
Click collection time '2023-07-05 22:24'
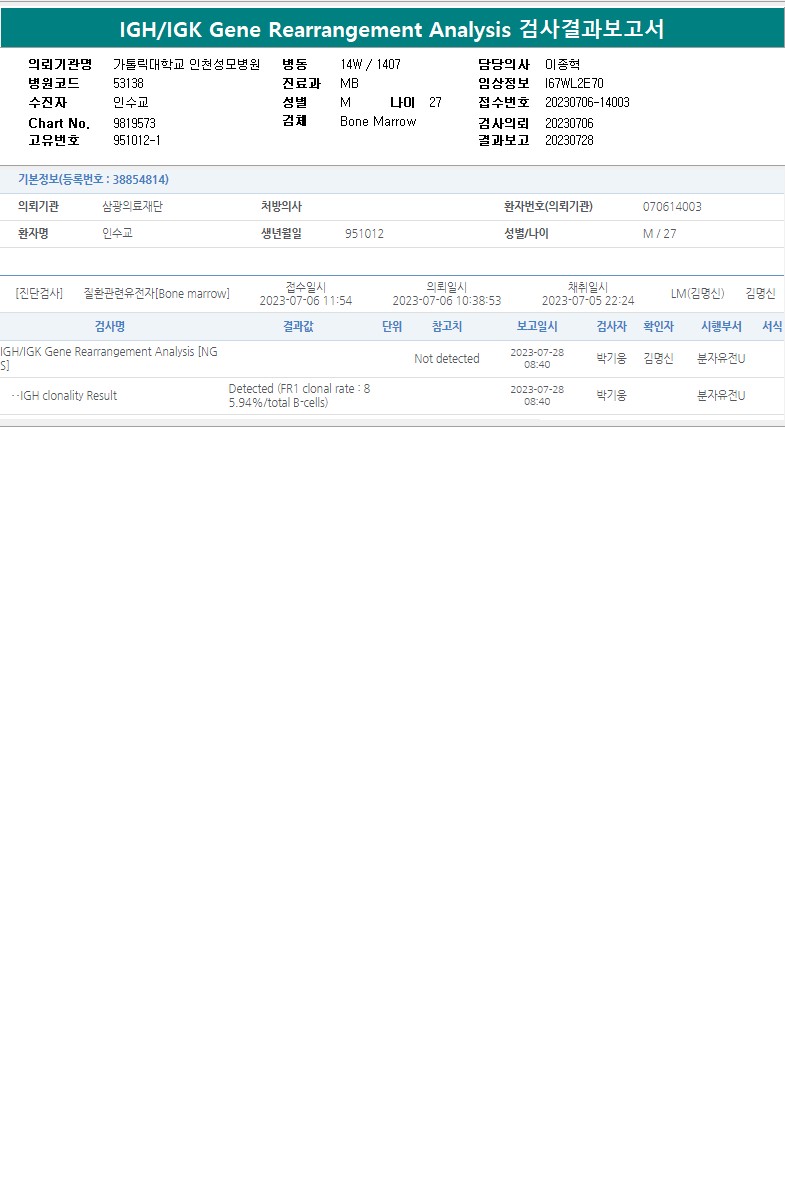coord(588,301)
